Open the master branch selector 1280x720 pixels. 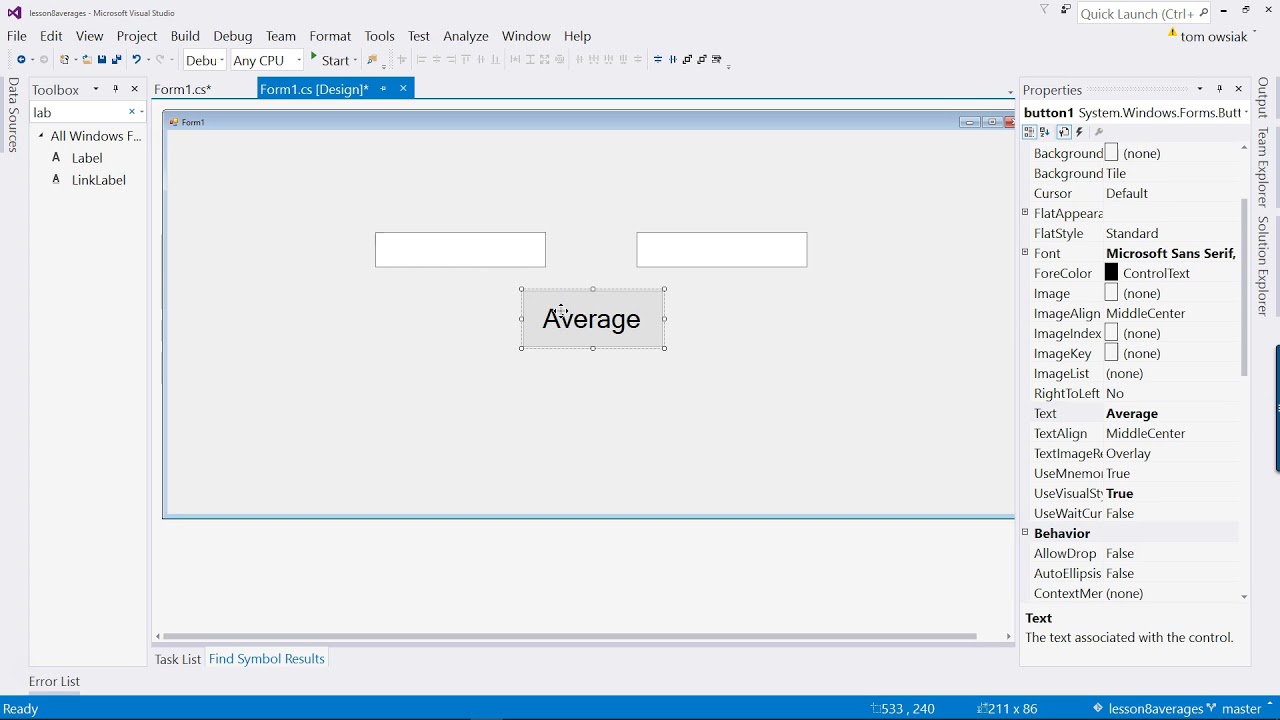pyautogui.click(x=1241, y=708)
